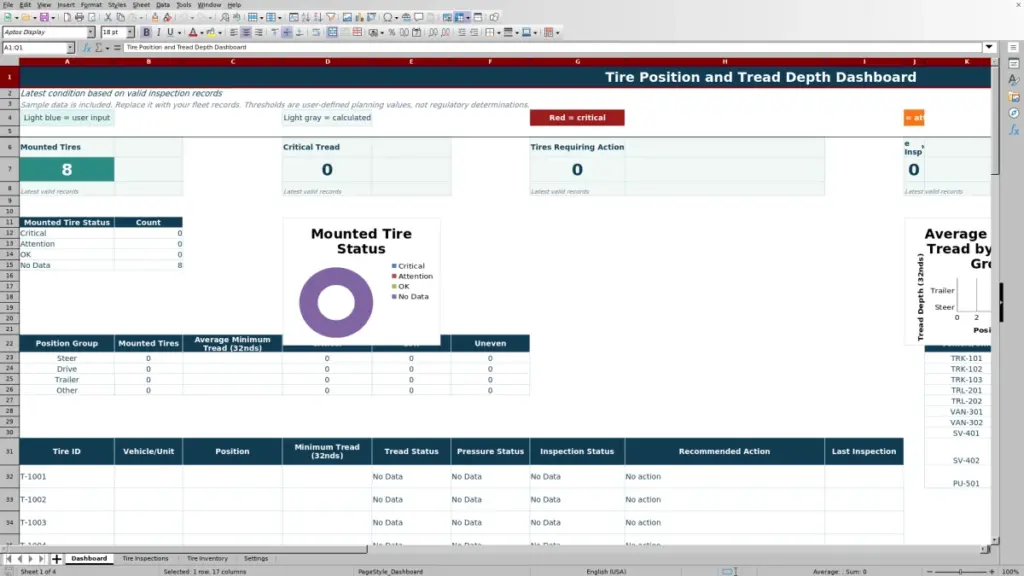Switch to Tire Inspections sheet tab
Viewport: 1024px width, 576px height.
145,558
